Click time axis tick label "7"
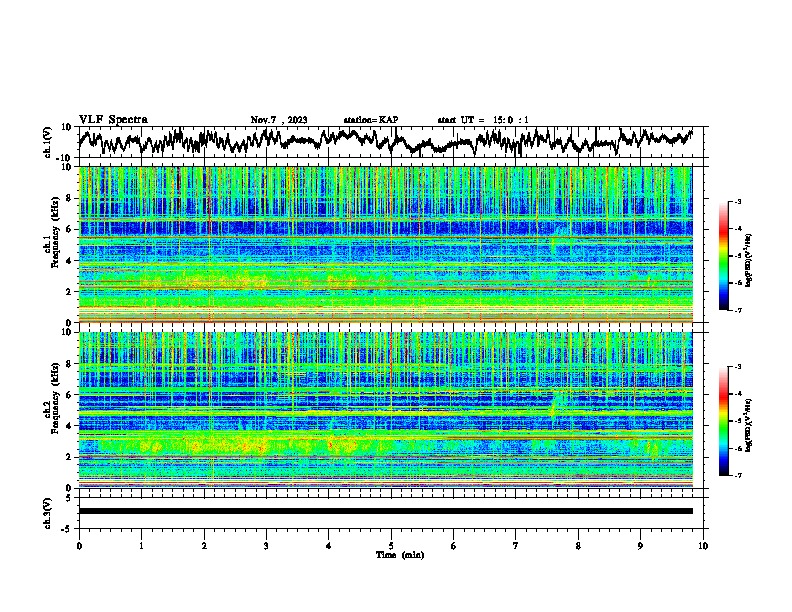 click(516, 546)
